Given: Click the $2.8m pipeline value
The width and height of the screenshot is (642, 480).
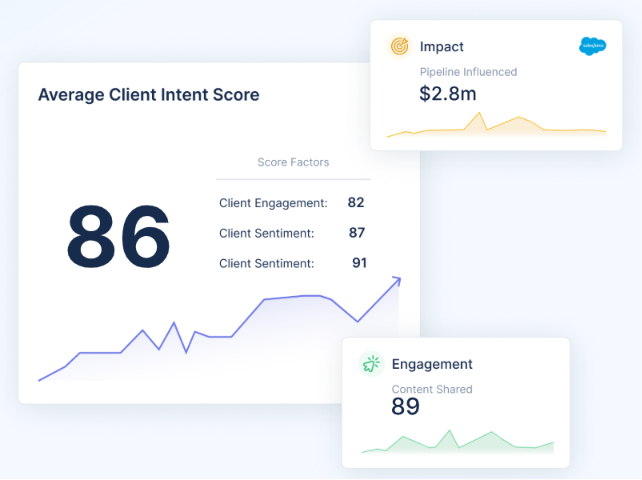Looking at the screenshot, I should [x=448, y=94].
